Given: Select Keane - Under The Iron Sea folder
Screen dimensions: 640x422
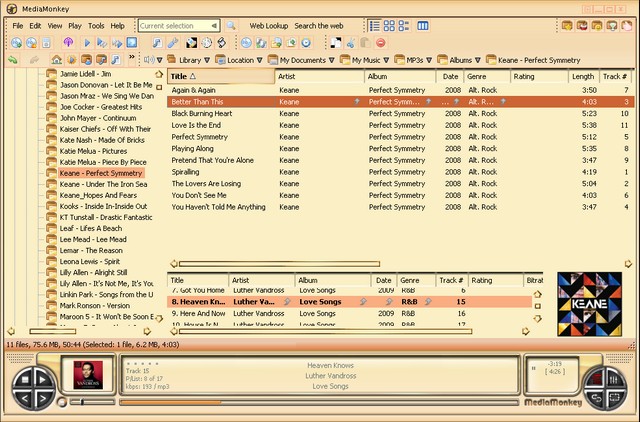Looking at the screenshot, I should coord(103,184).
